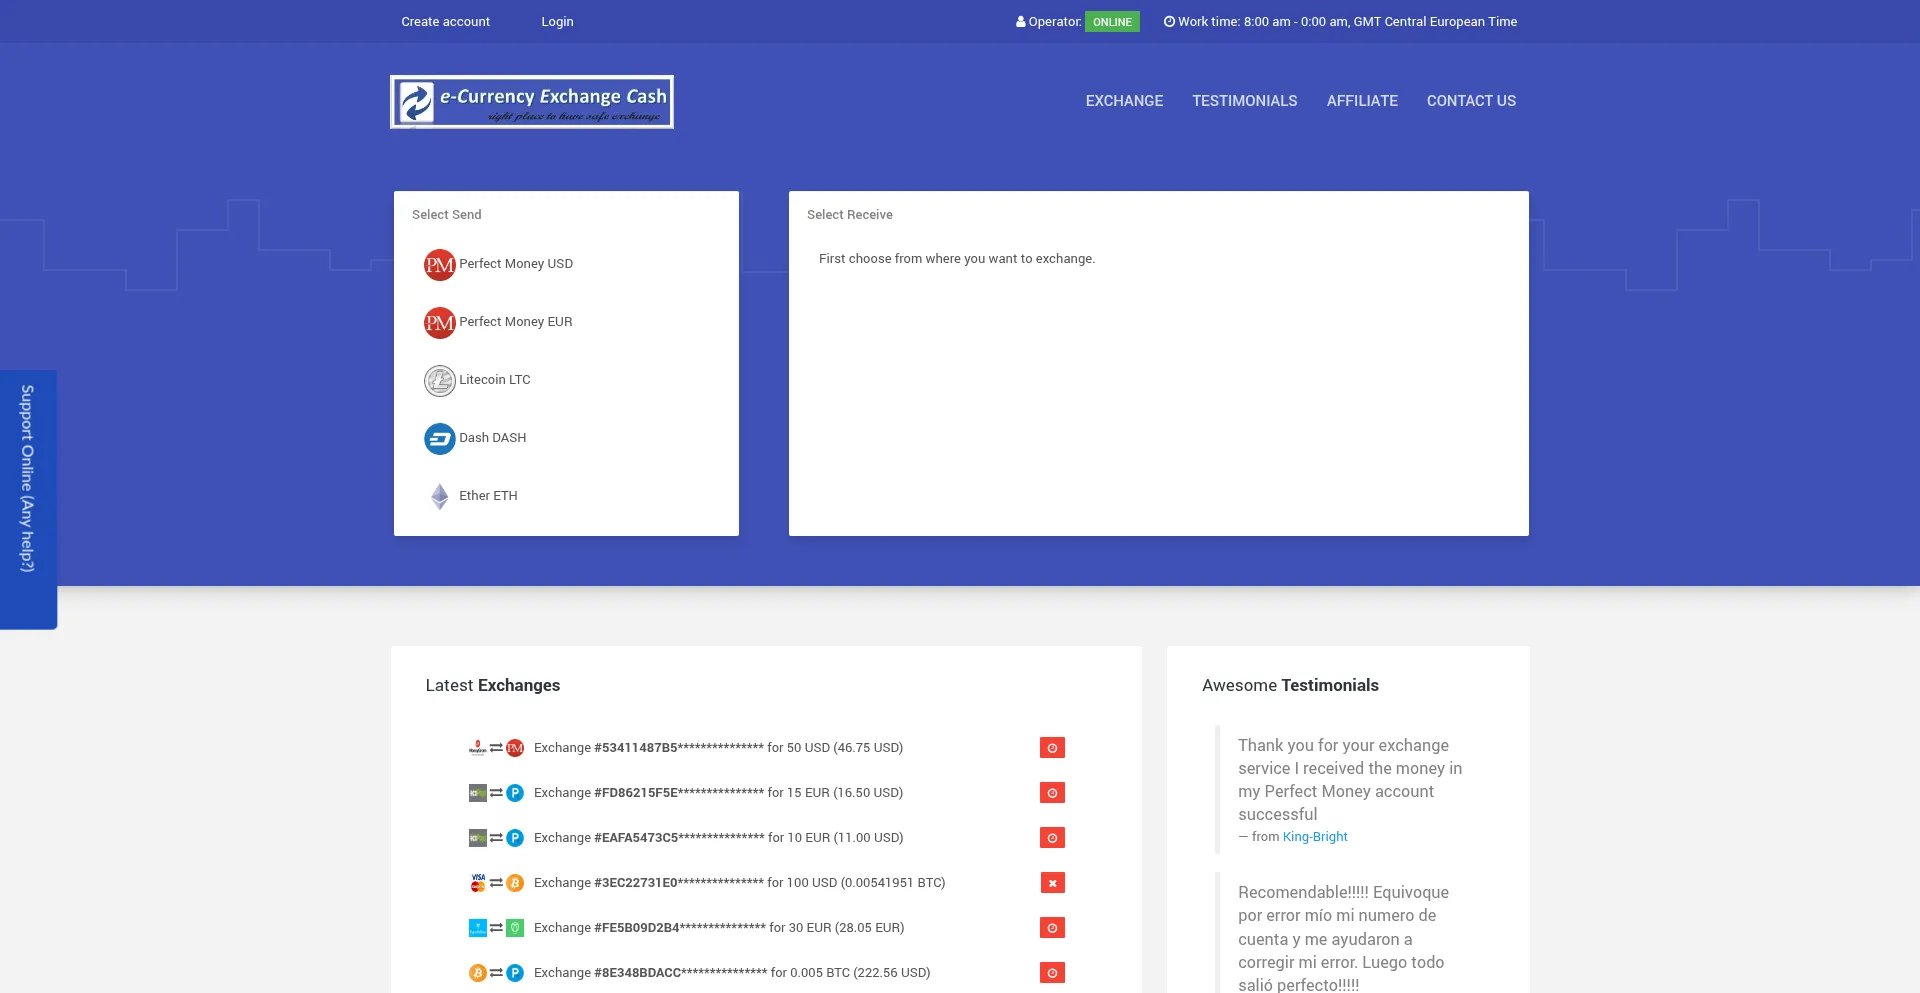Click Perfect Money icon in exchange #53411487B5 row

515,748
